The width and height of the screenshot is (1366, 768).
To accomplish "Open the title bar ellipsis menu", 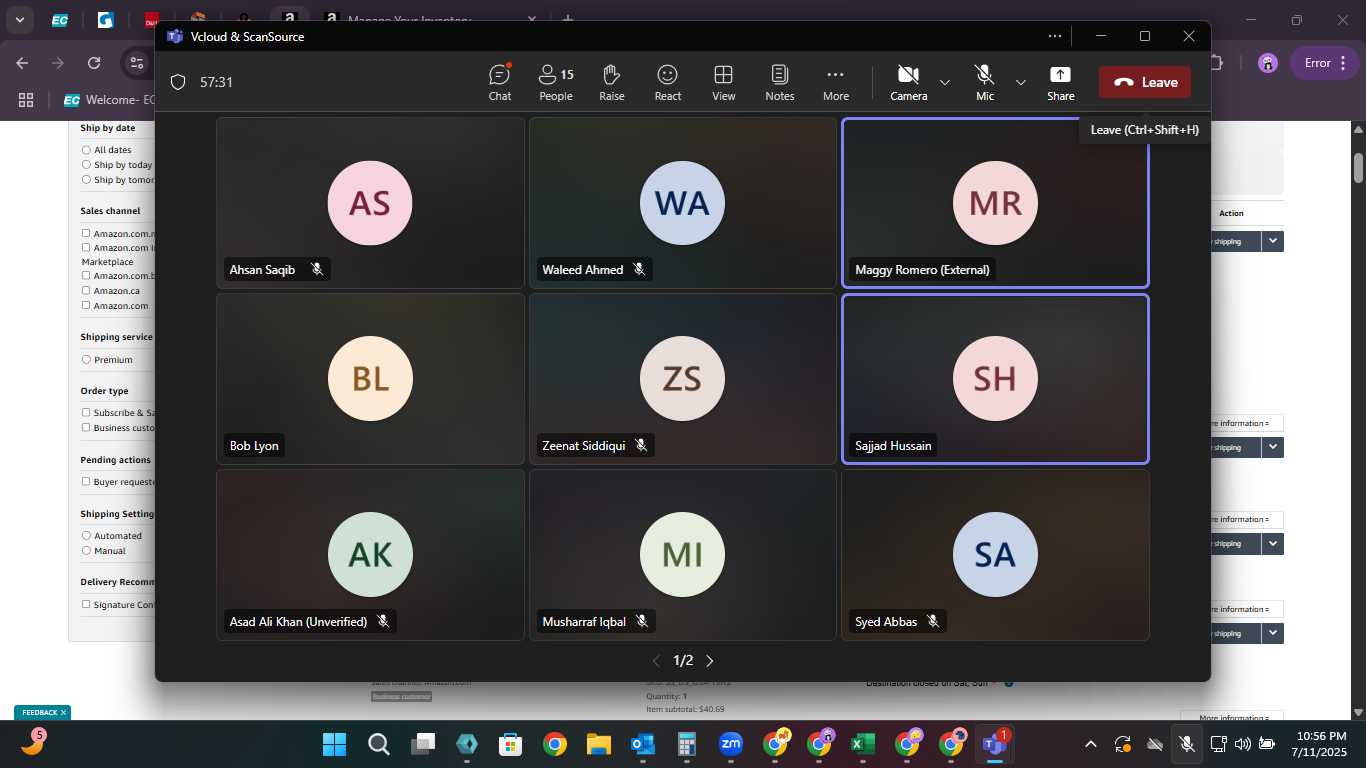I will tap(1055, 36).
